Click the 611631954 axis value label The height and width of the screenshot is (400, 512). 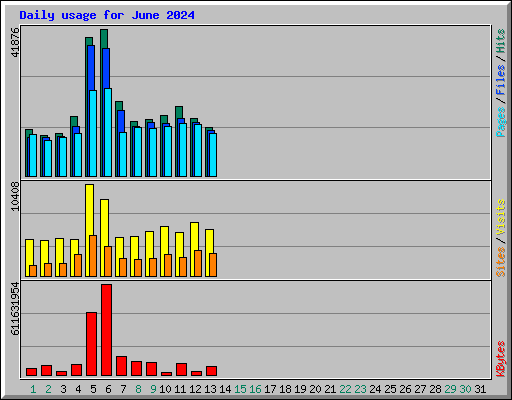point(15,308)
